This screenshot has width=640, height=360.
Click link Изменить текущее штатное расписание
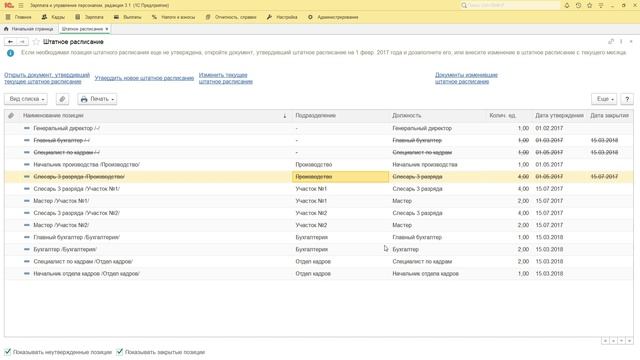(x=226, y=78)
